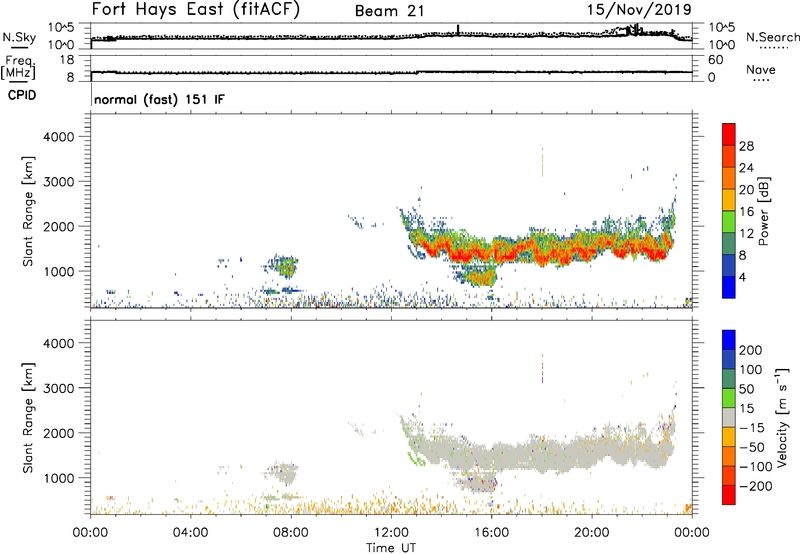Click the gray segment of the velocity colorbar

click(729, 417)
